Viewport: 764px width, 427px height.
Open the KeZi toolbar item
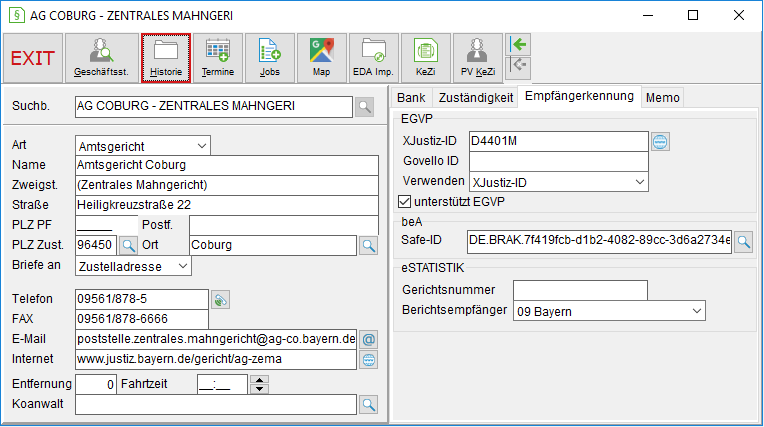[x=425, y=58]
